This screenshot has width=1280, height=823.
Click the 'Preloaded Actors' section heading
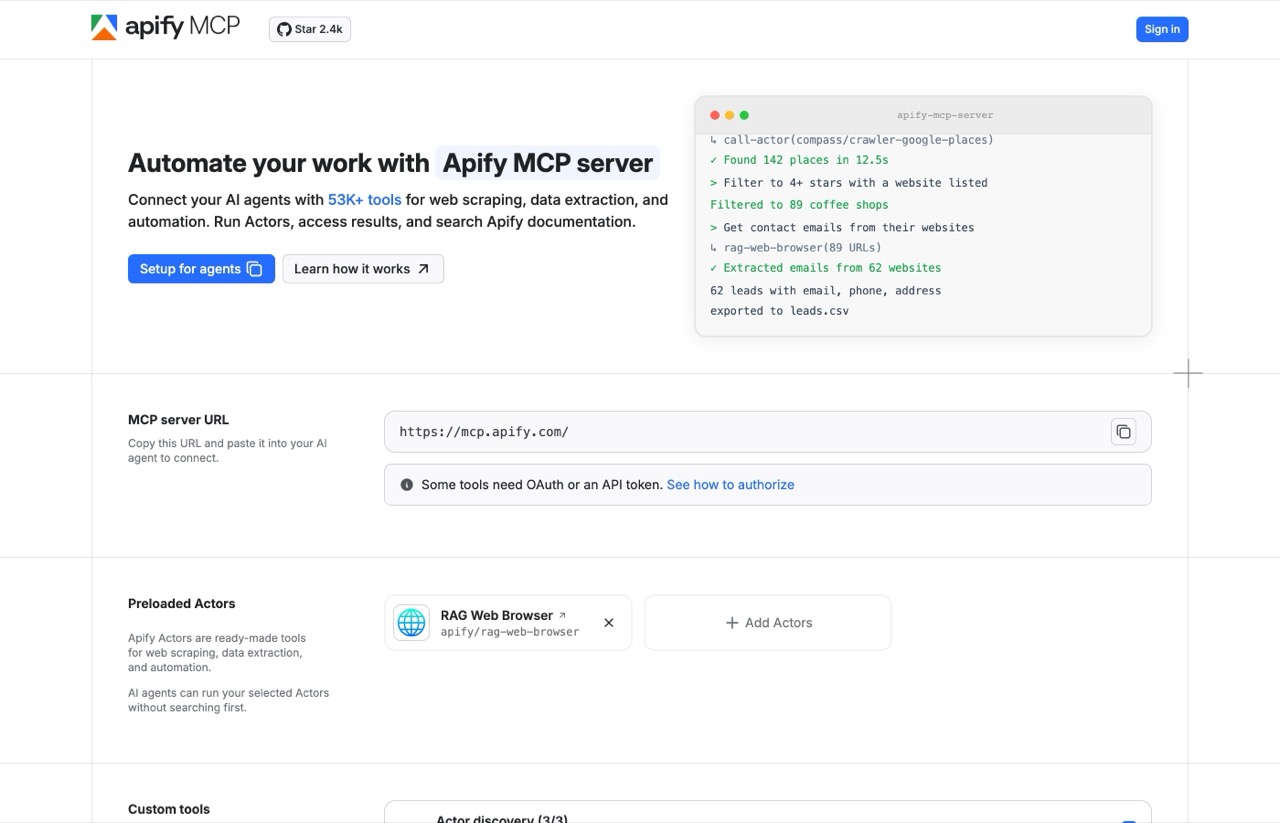point(182,604)
